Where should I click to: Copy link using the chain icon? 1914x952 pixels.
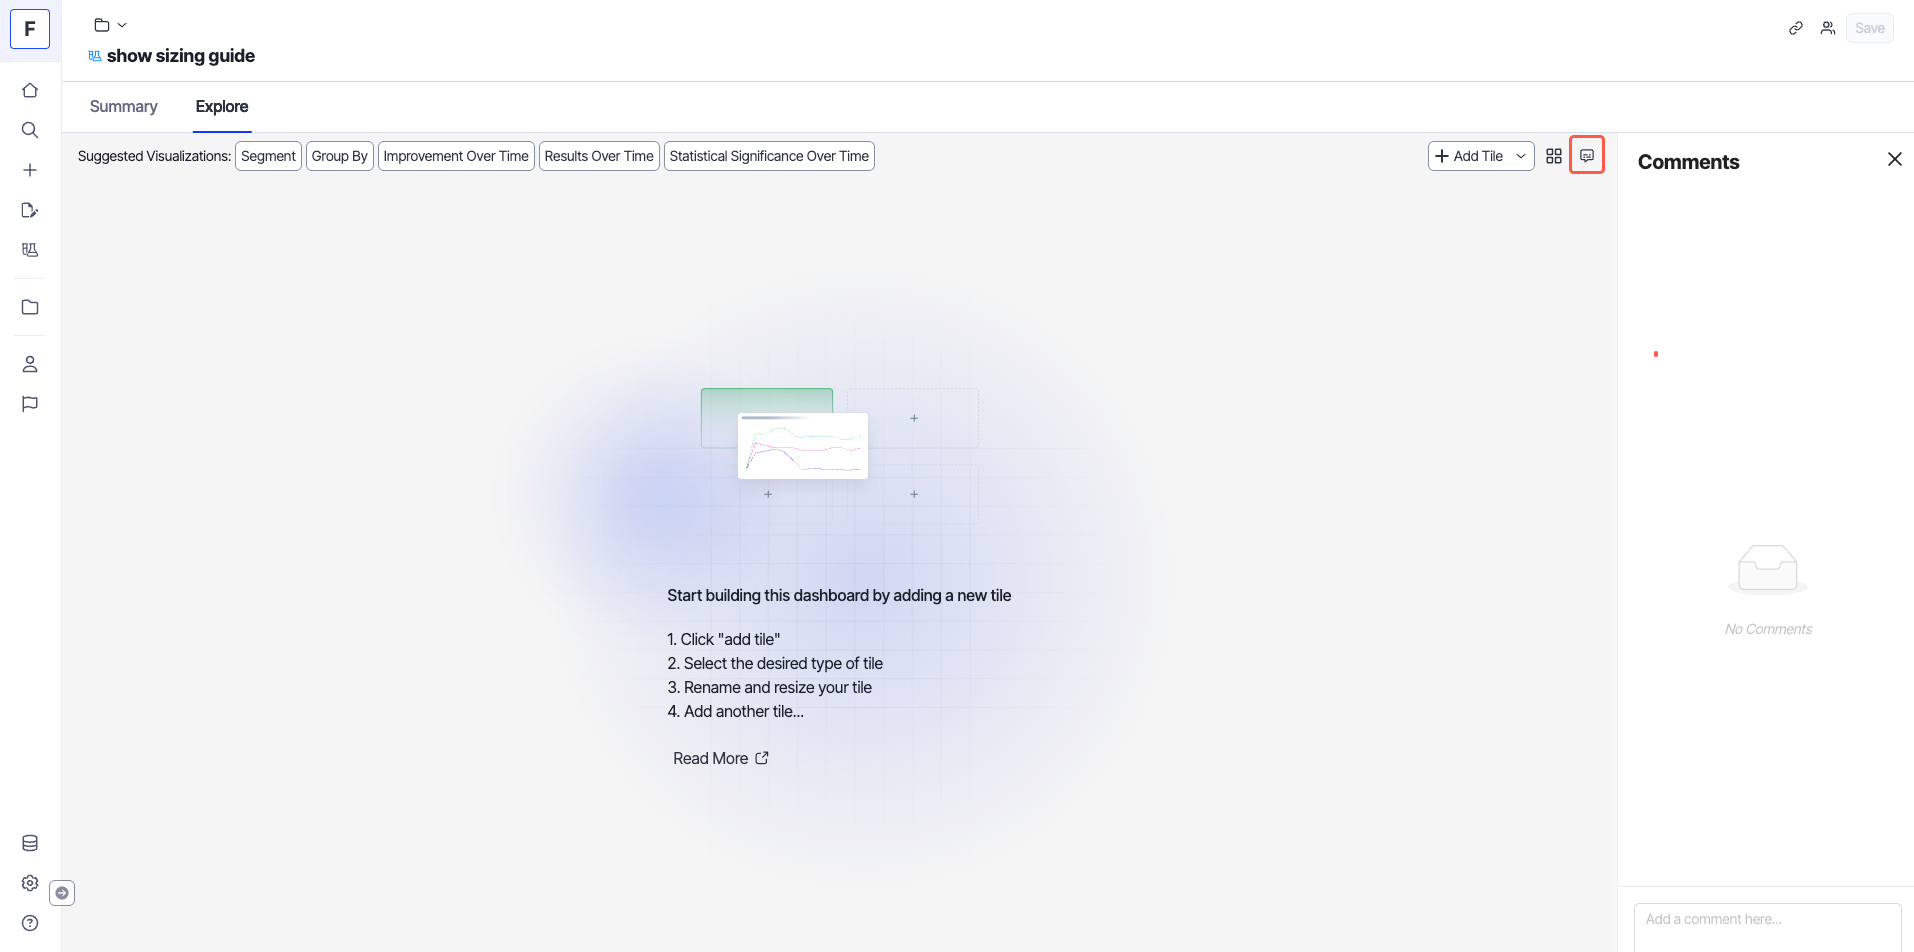click(x=1796, y=28)
